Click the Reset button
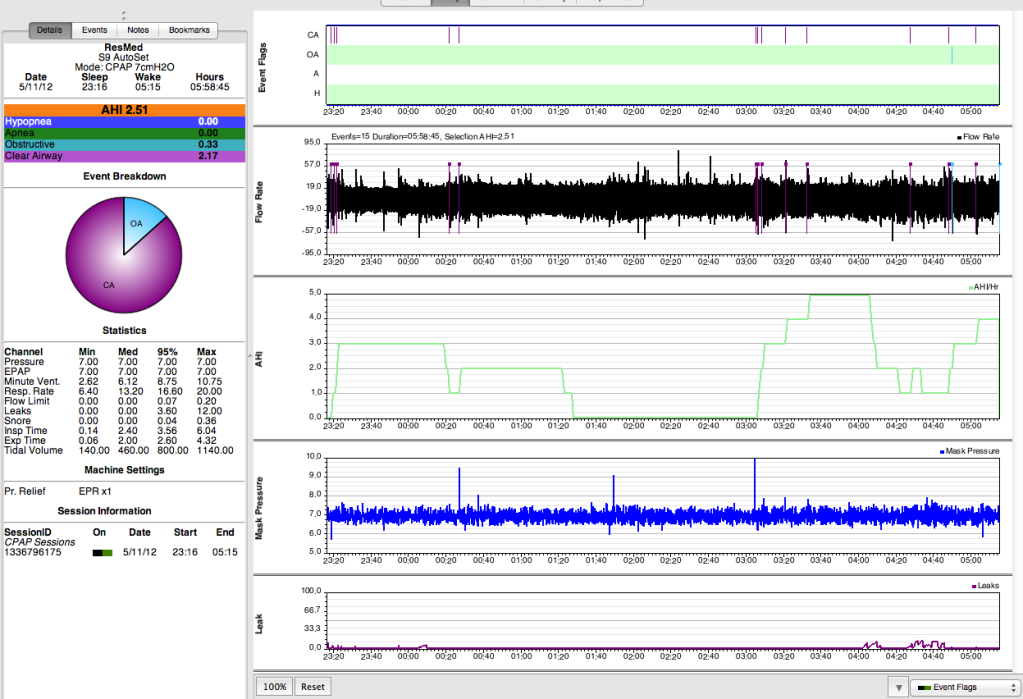Screen dimensions: 1023x699 pos(313,687)
